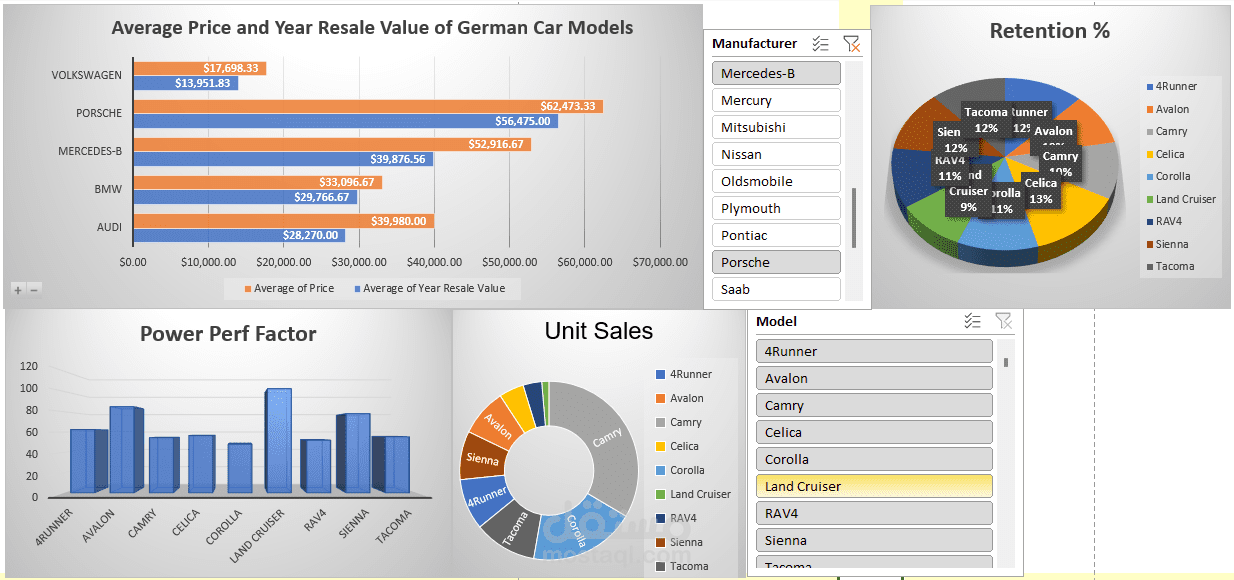Image resolution: width=1234 pixels, height=580 pixels.
Task: Choose RAV4 in Model slicer
Action: [874, 513]
